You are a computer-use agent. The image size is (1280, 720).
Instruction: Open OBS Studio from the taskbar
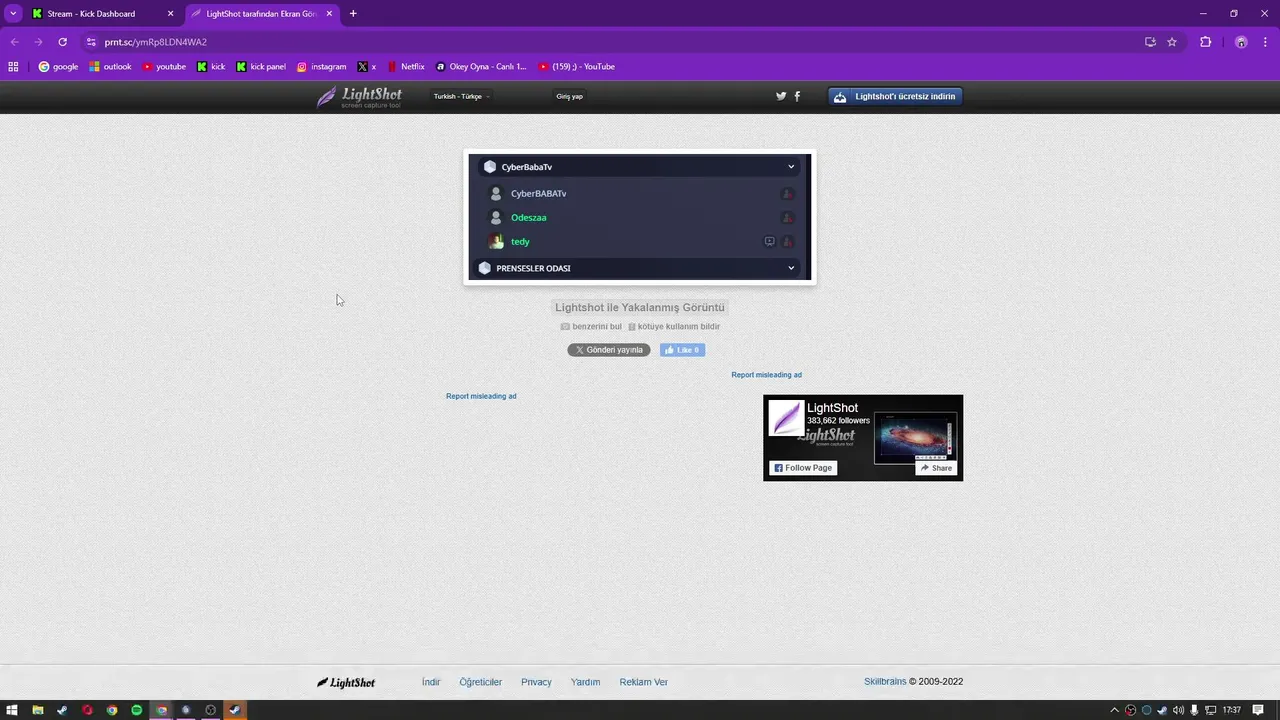point(211,710)
